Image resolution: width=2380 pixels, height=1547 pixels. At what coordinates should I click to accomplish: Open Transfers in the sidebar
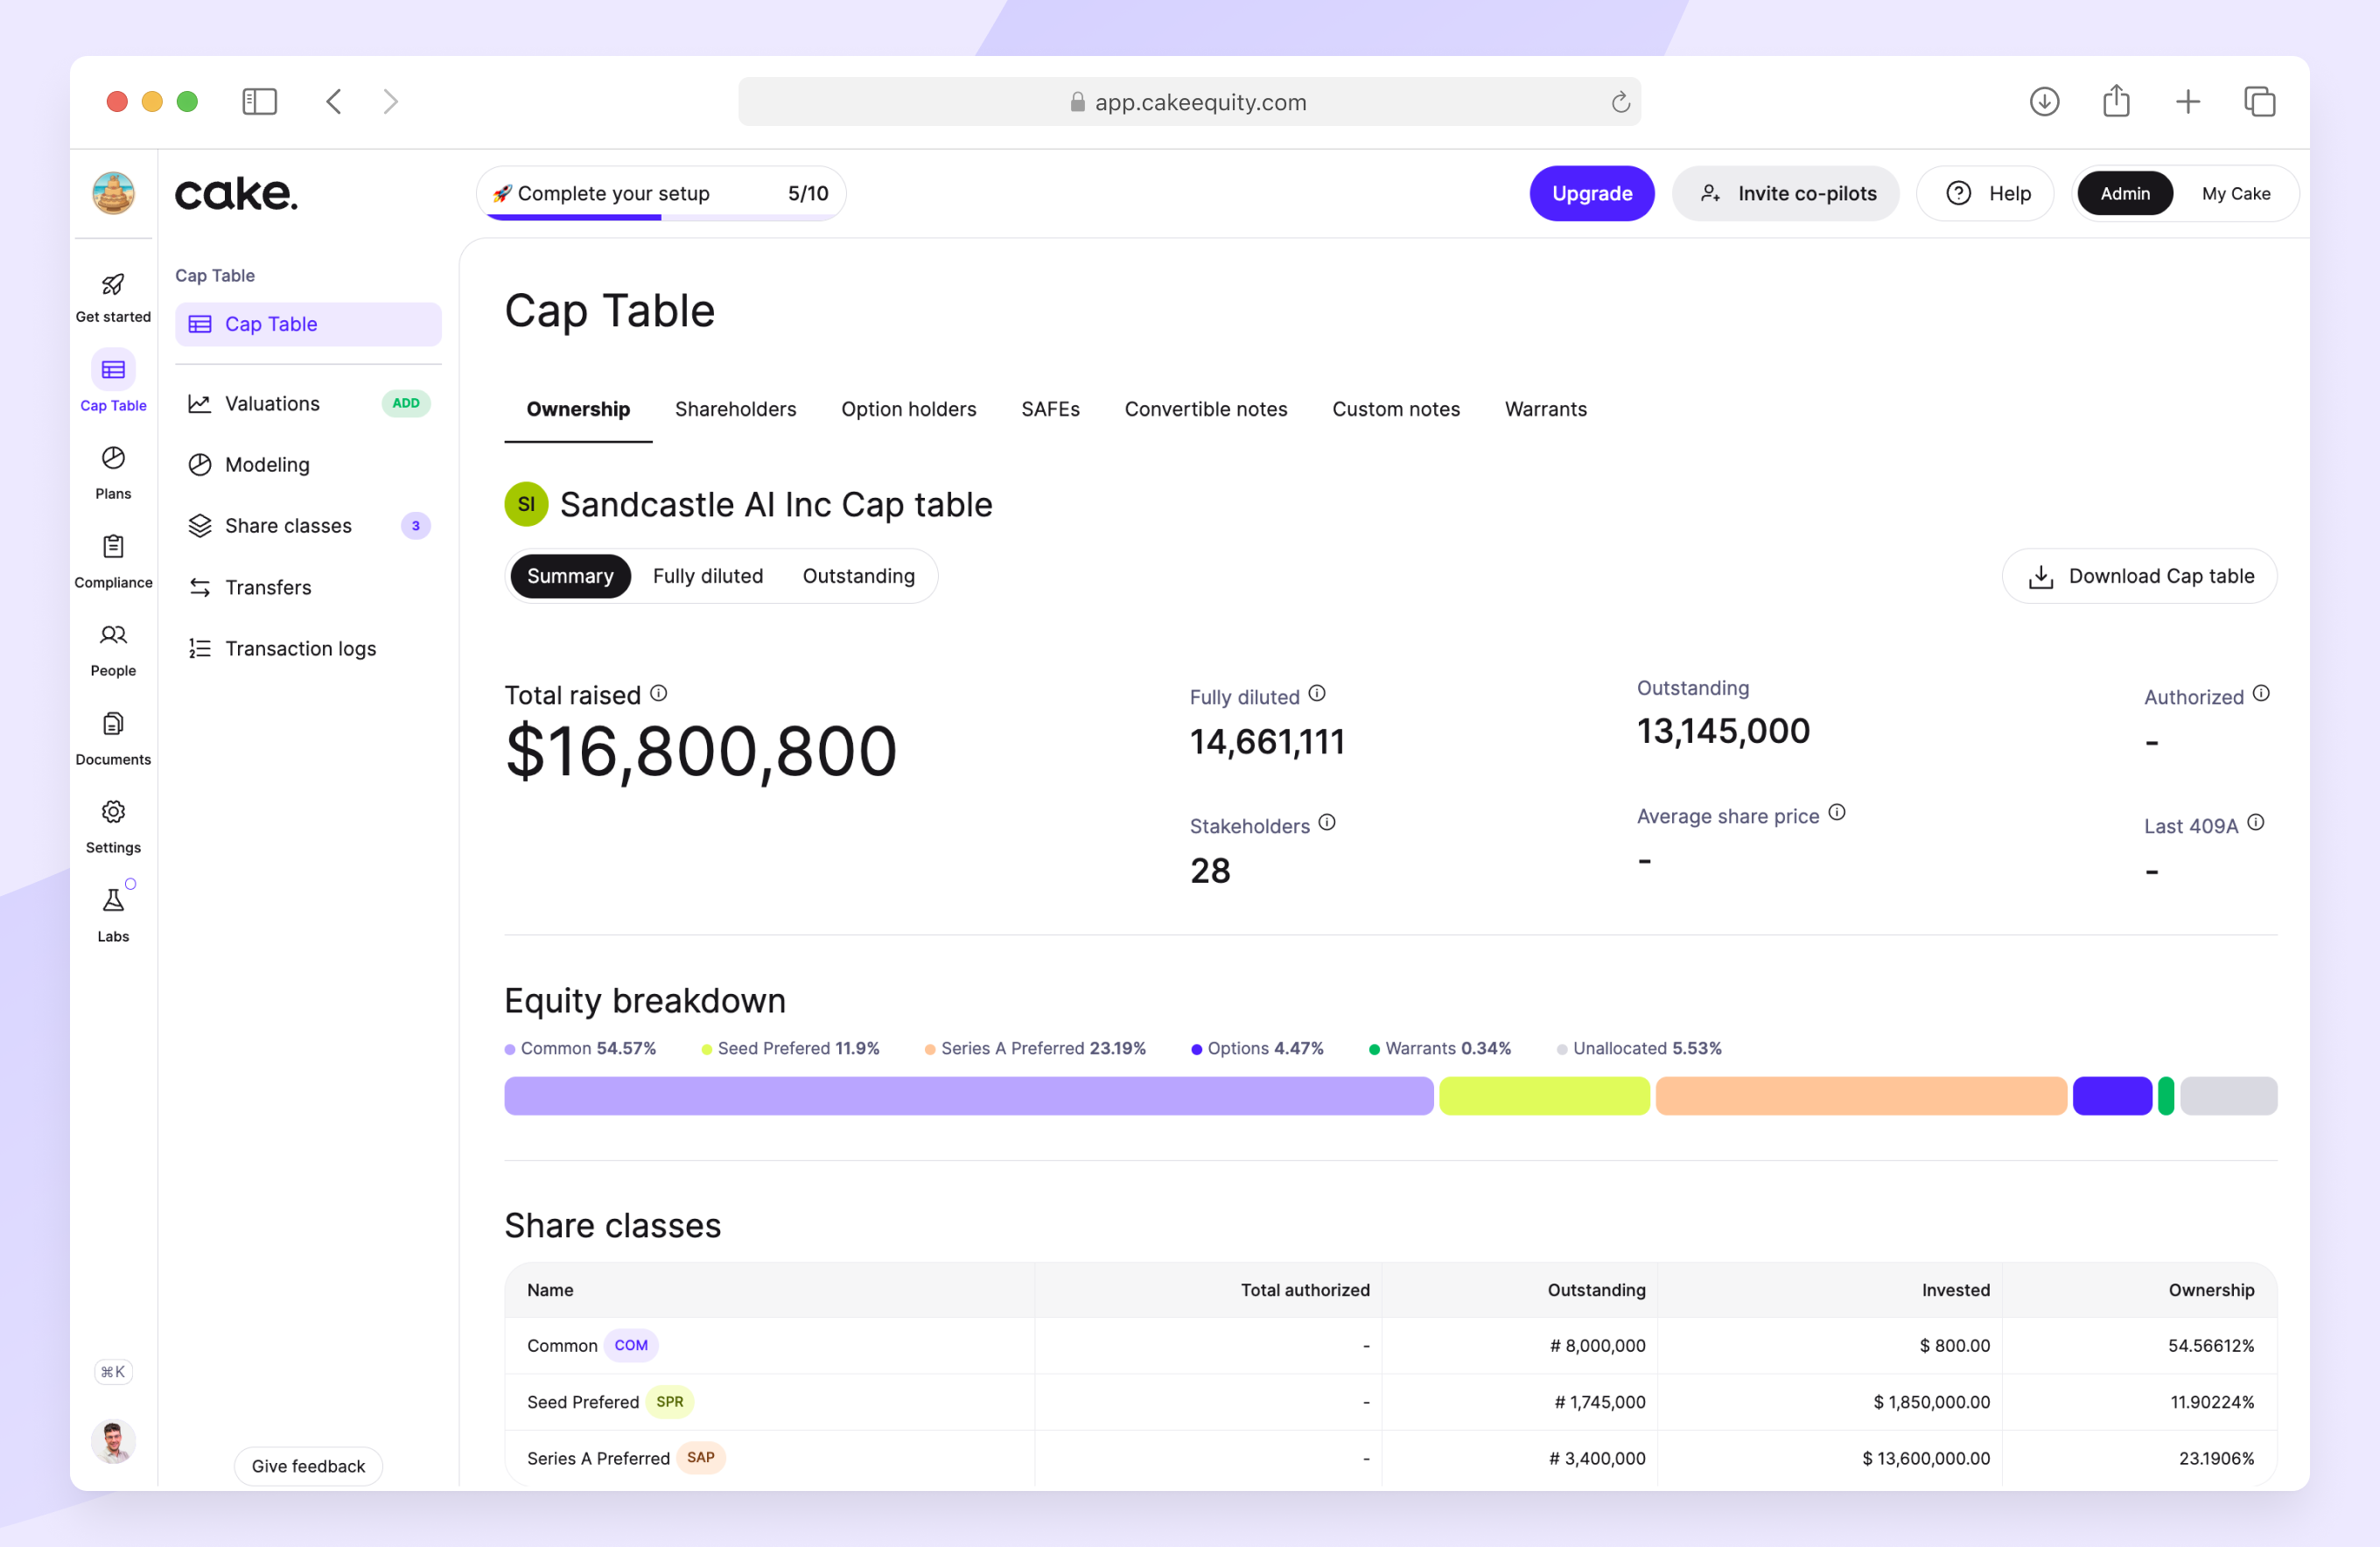308,587
